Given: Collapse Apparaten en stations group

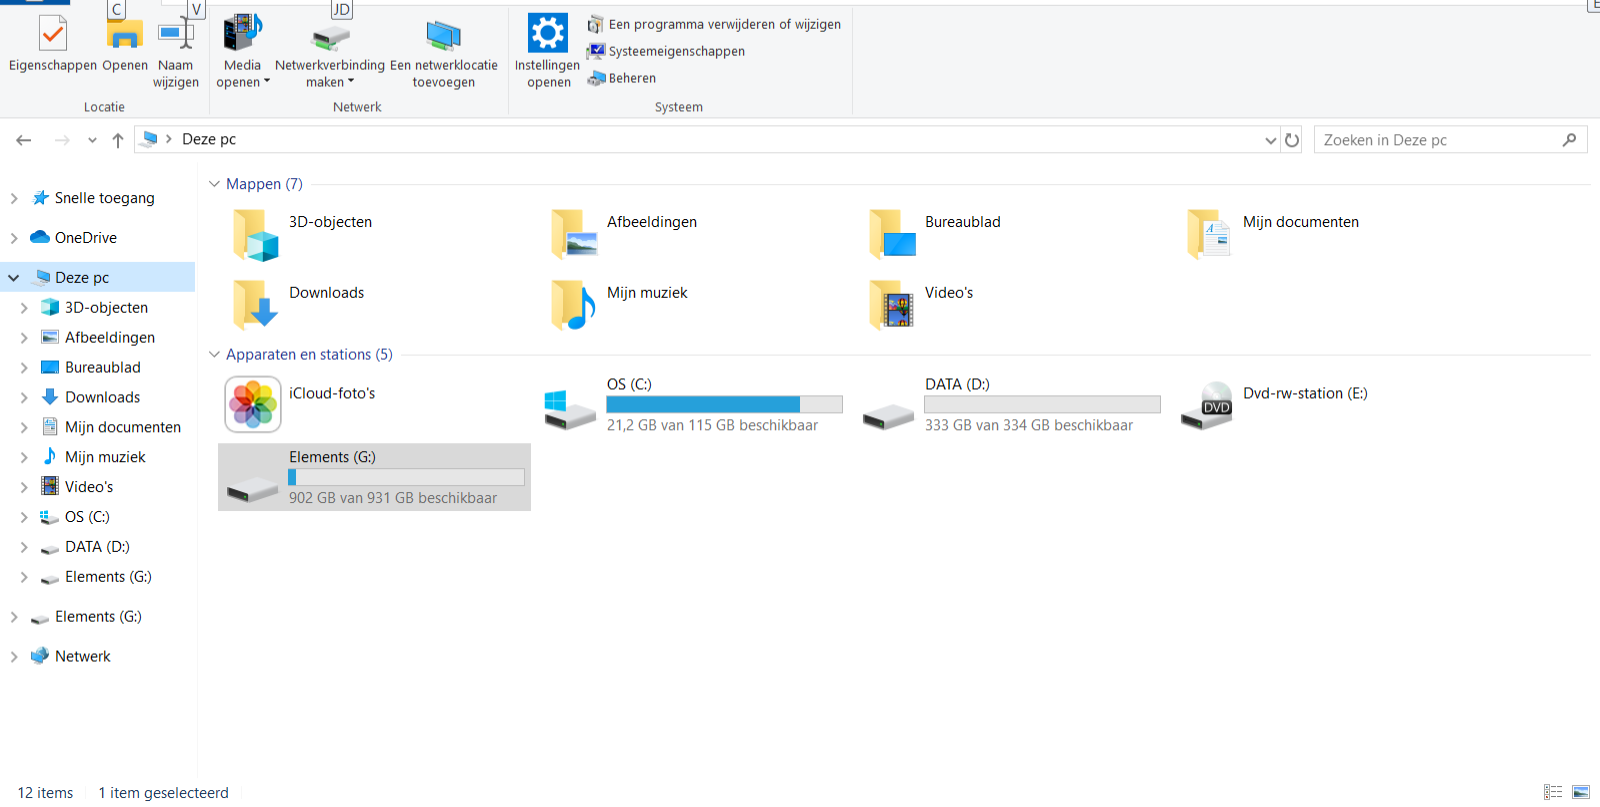Looking at the screenshot, I should point(214,354).
